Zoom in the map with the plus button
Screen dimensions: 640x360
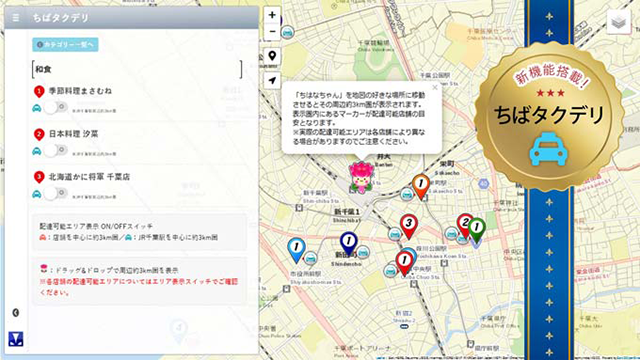coord(272,15)
